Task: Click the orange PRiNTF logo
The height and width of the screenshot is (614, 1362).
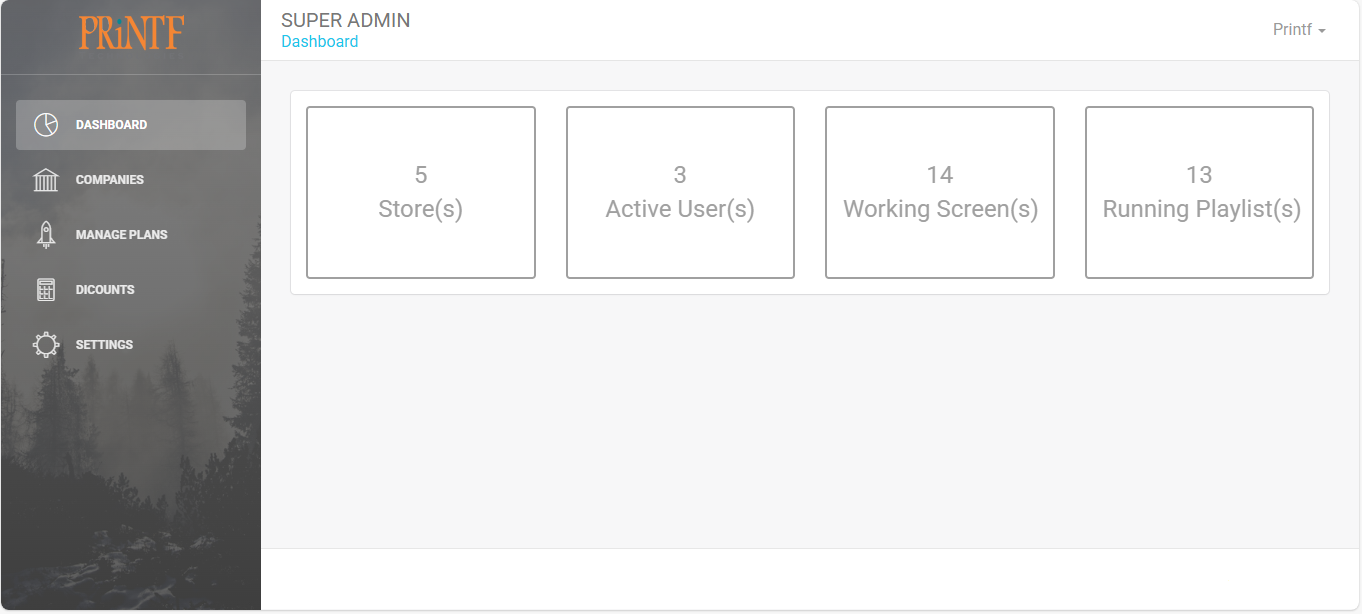Action: tap(131, 33)
